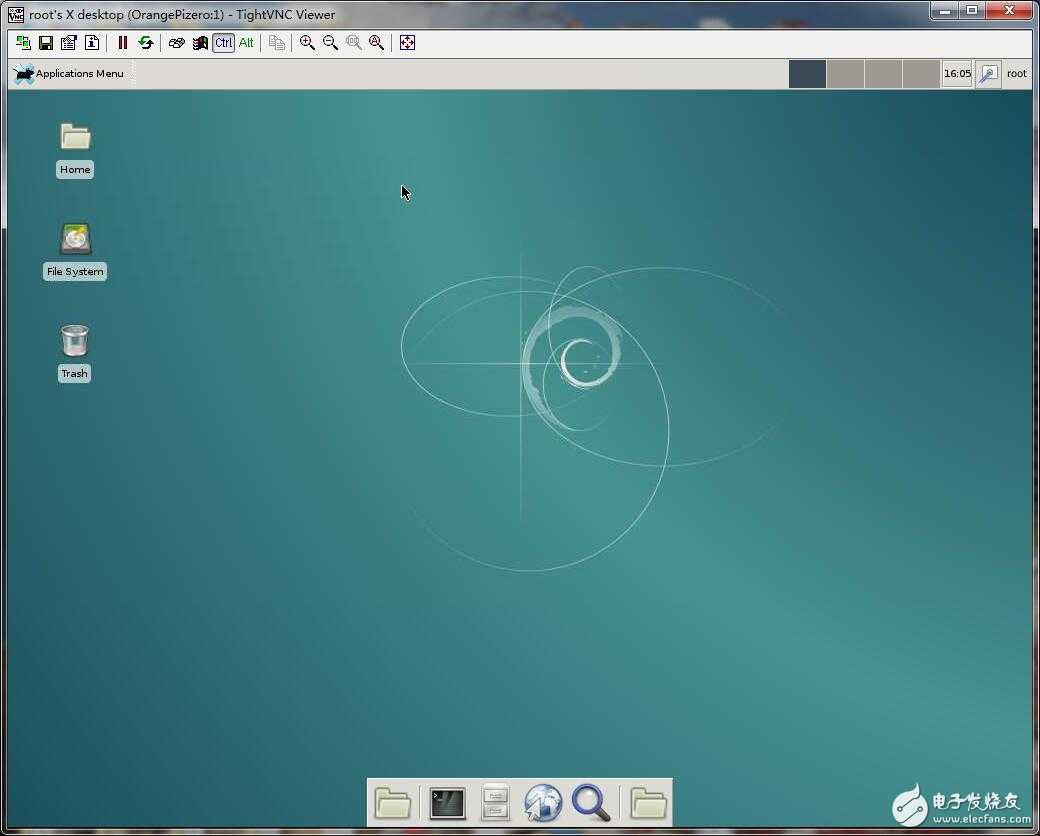Click the 'Home' label under the folder icon

tap(75, 170)
